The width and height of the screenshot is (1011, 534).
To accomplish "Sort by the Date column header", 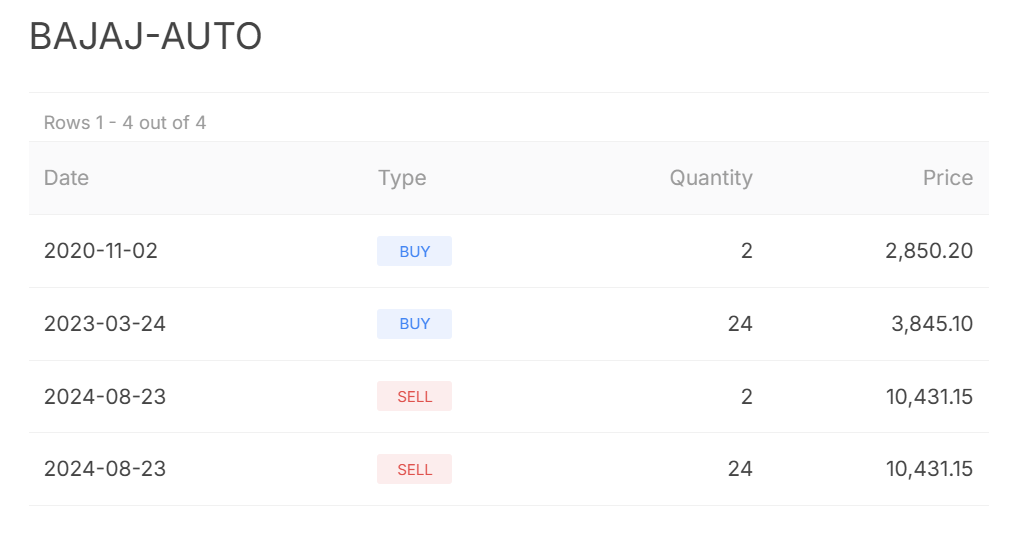I will pyautogui.click(x=67, y=178).
